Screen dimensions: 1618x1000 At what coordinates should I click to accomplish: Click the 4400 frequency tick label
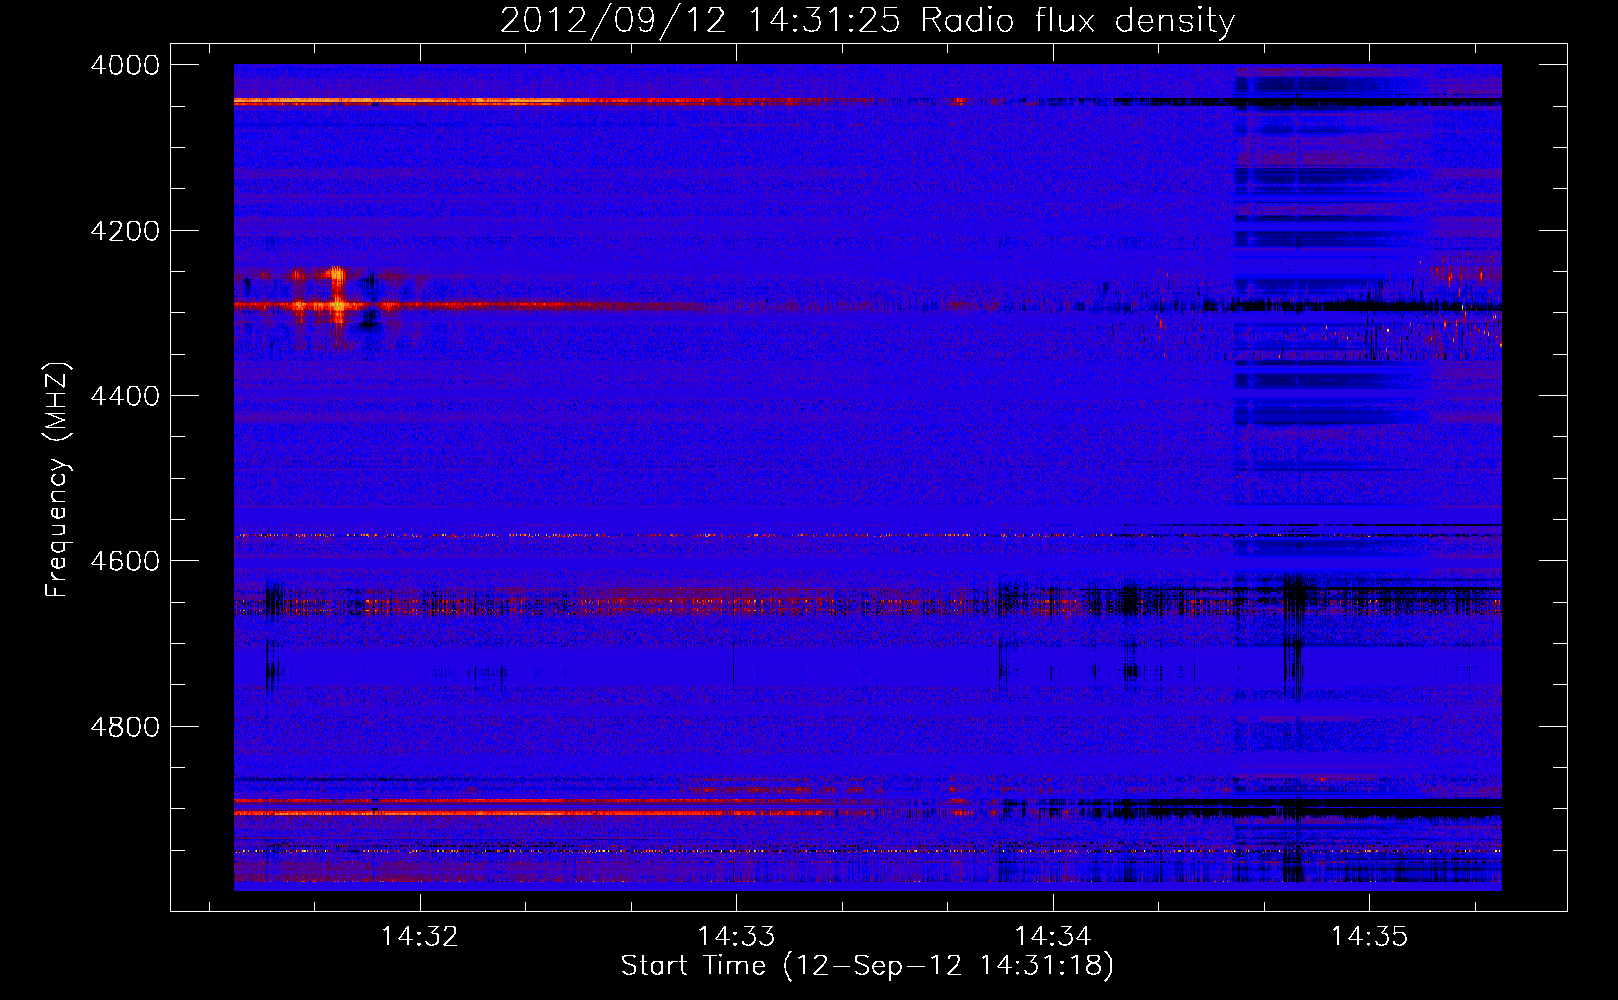125,396
